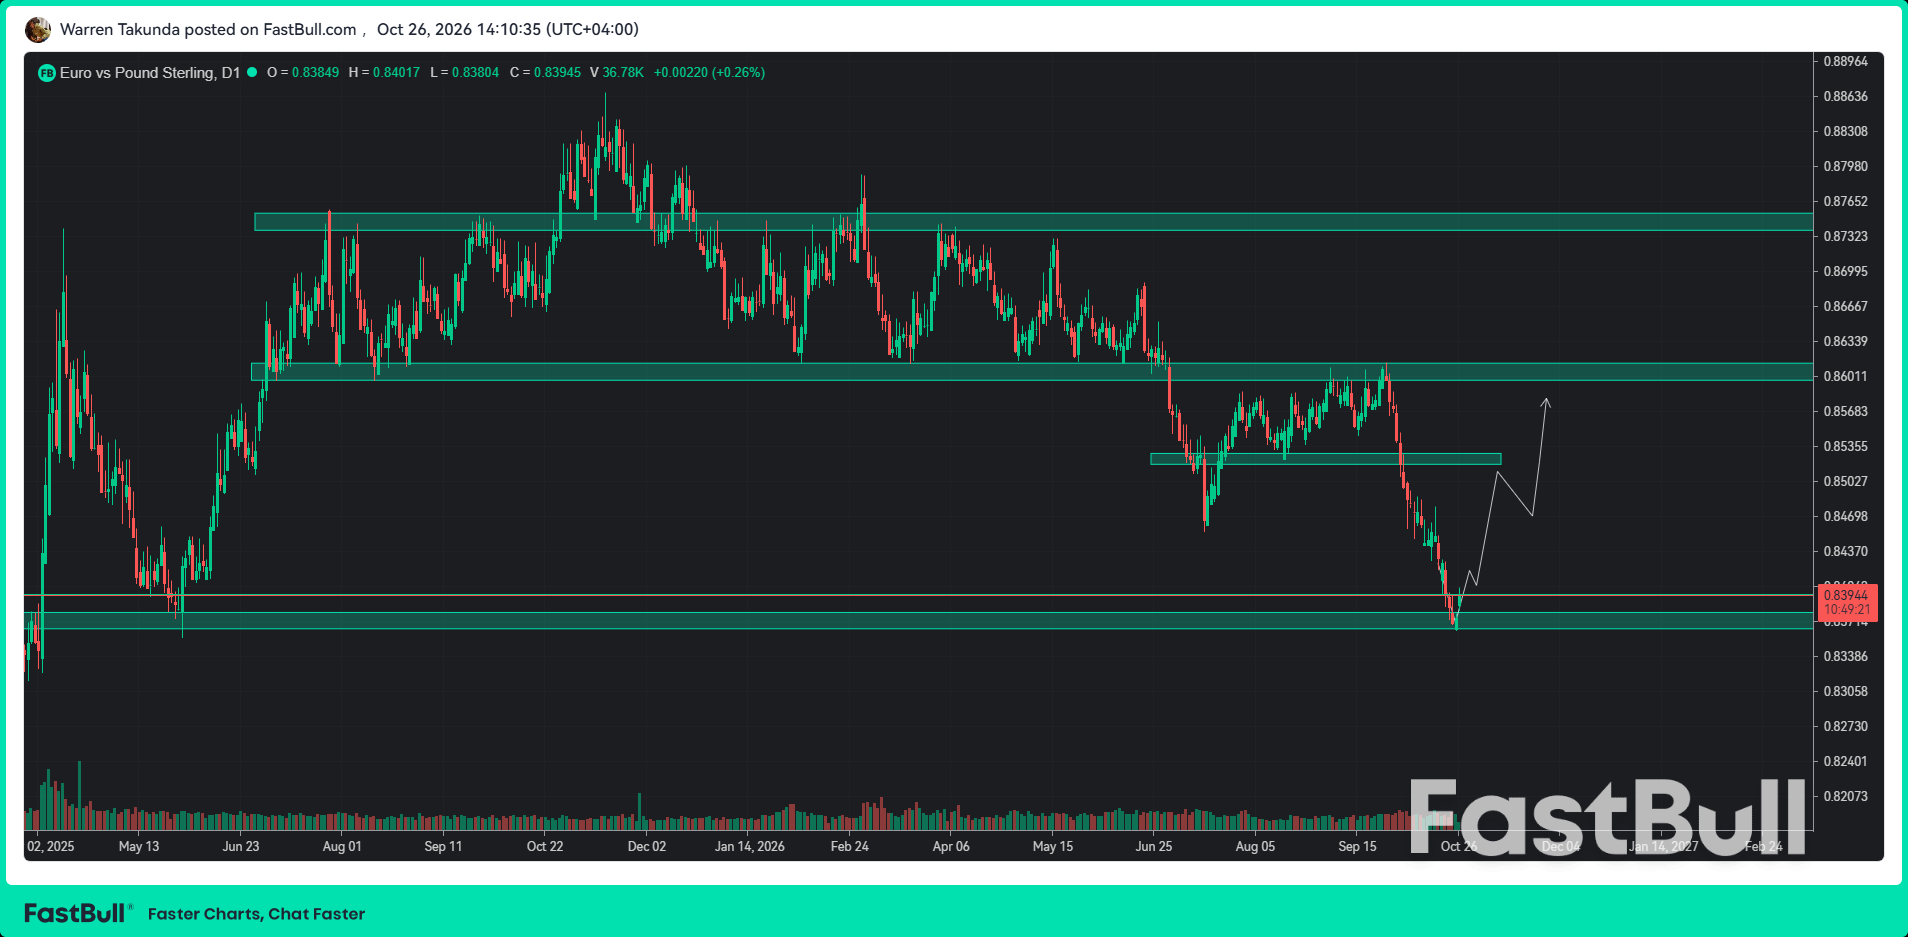
Task: Click the green status dot after D1
Action: click(252, 72)
